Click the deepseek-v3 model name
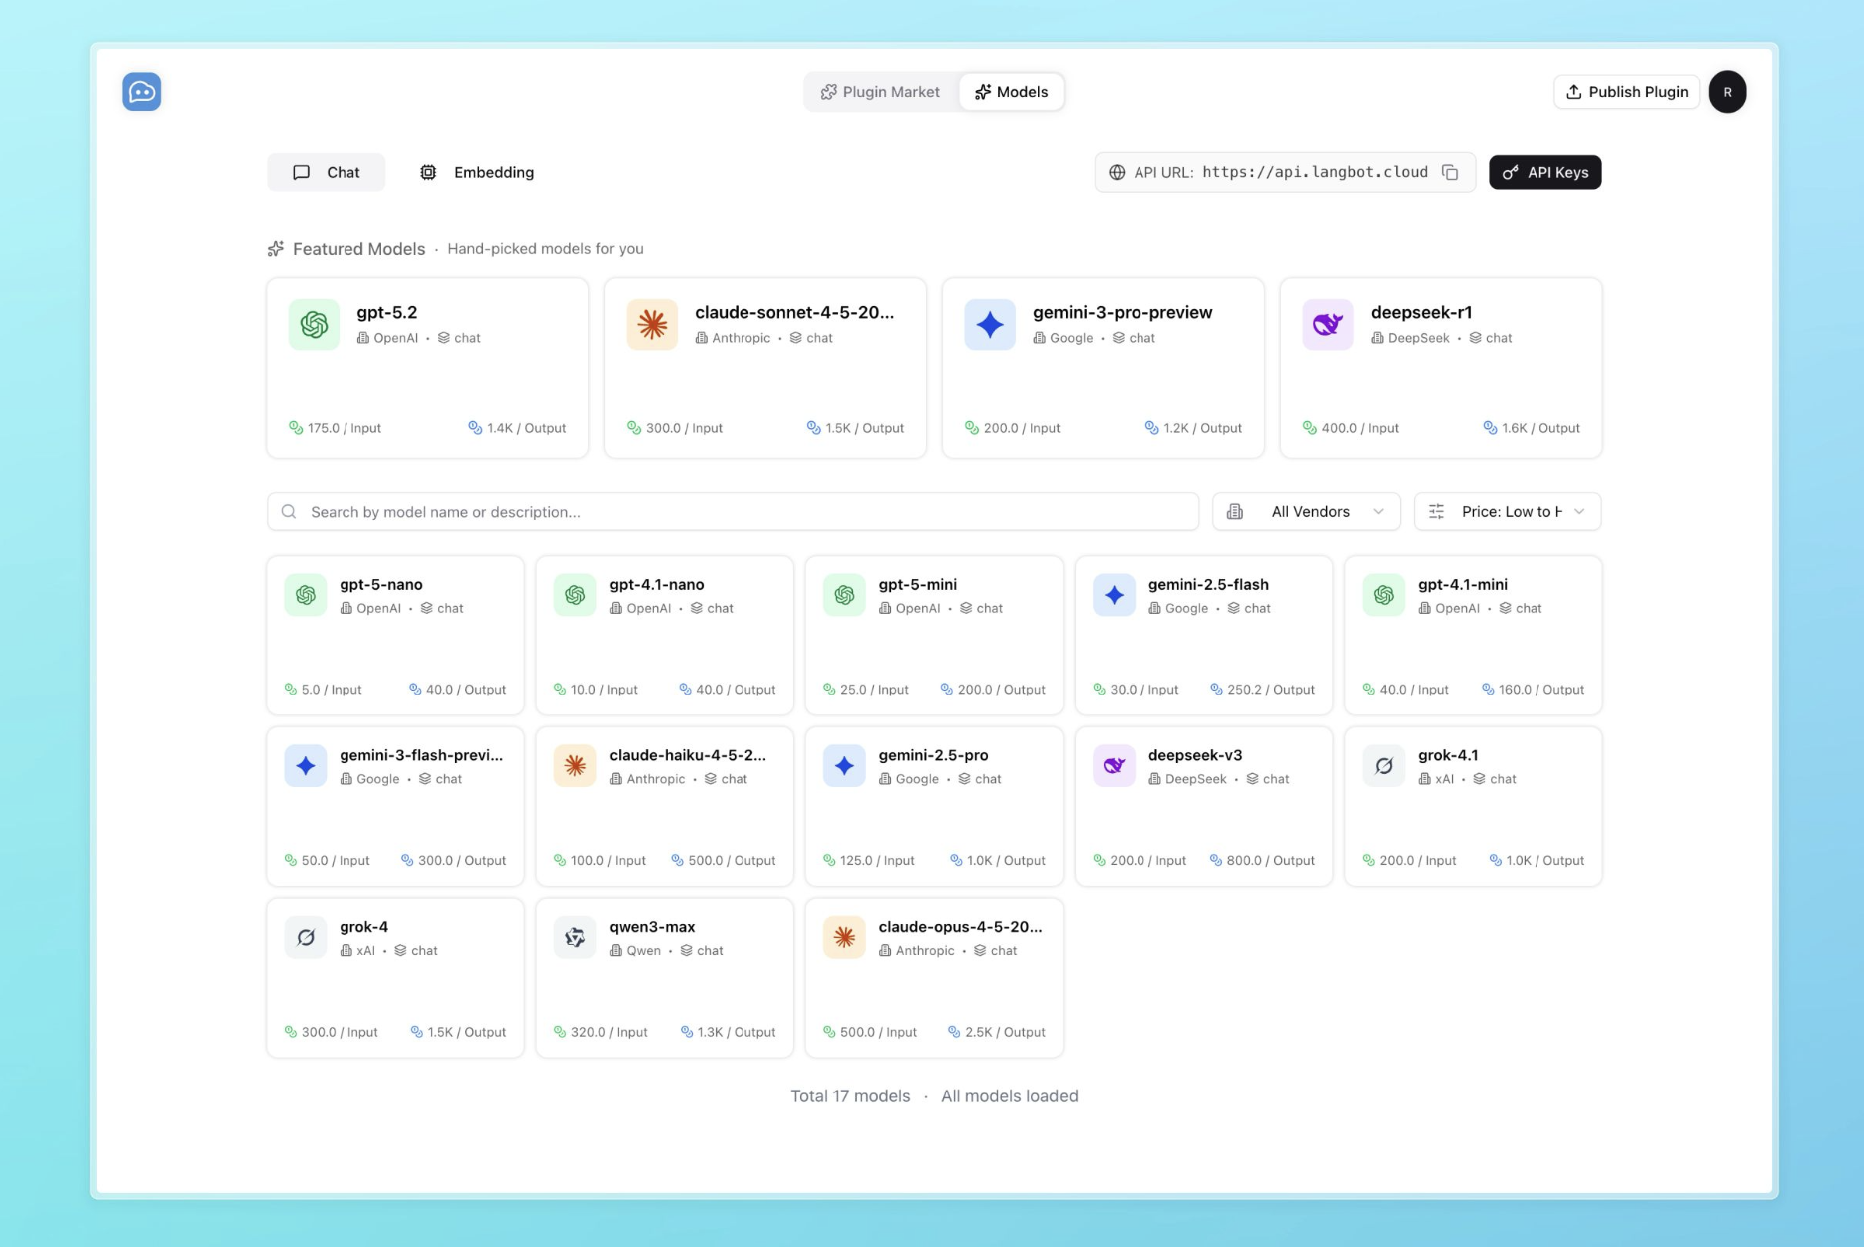This screenshot has height=1247, width=1864. [1195, 755]
